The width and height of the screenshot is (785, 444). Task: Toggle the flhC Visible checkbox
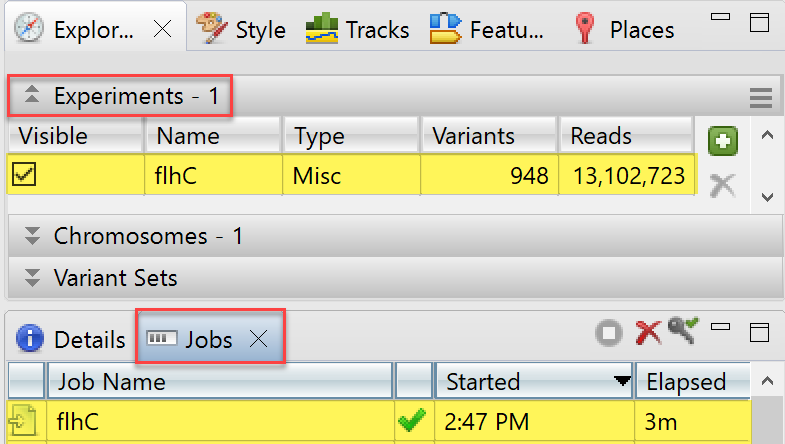coord(24,176)
